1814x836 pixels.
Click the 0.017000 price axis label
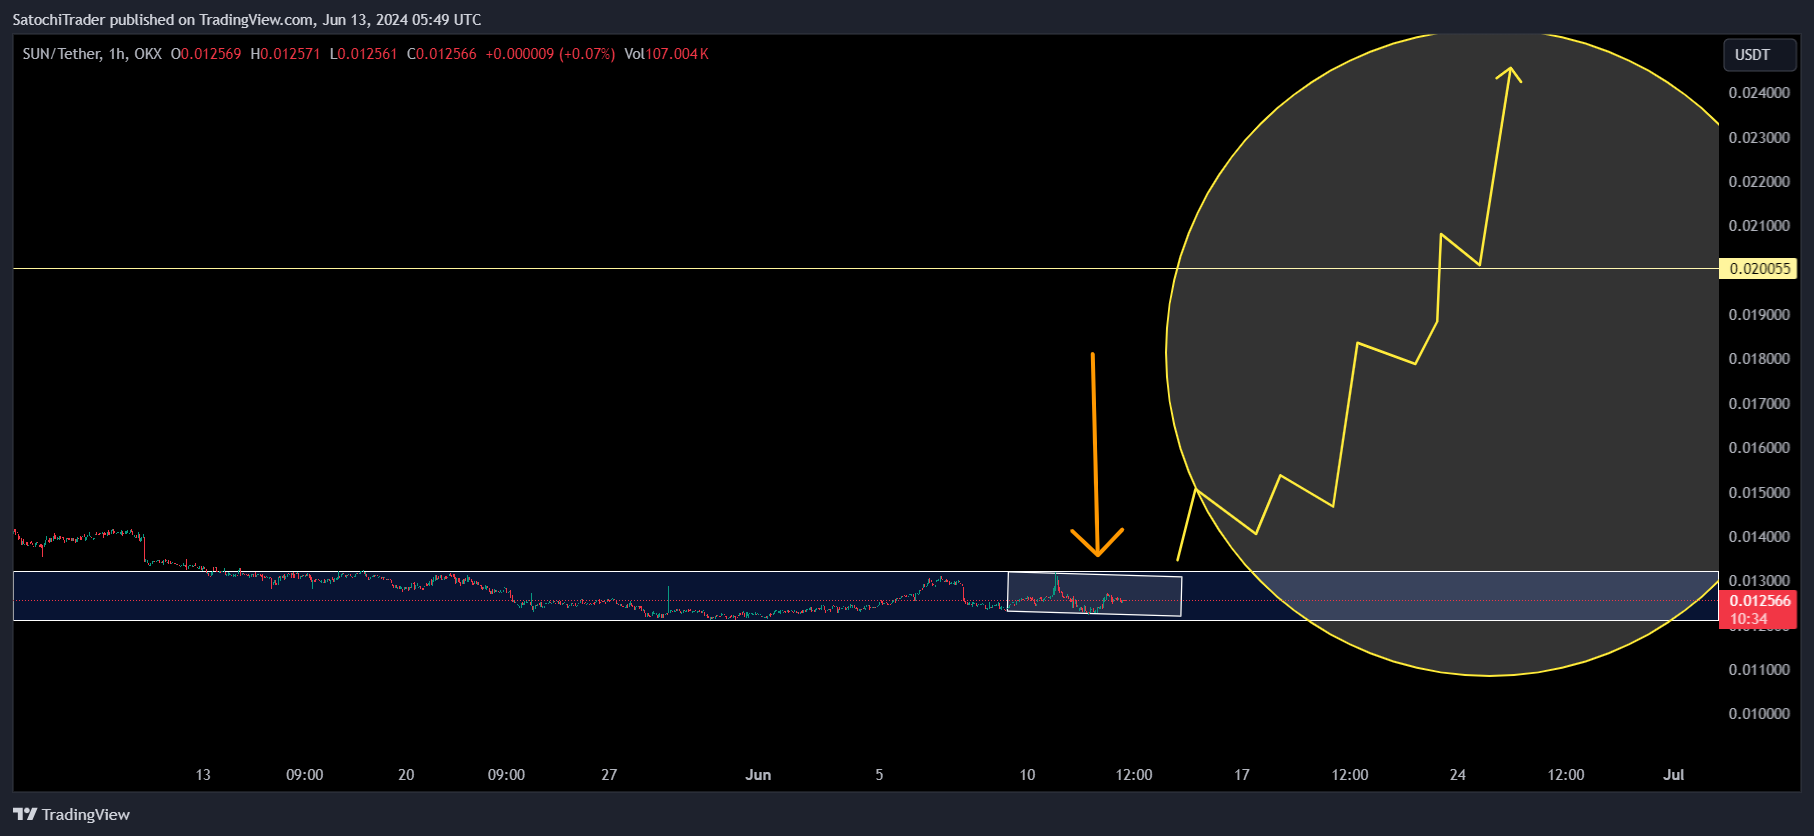1759,403
